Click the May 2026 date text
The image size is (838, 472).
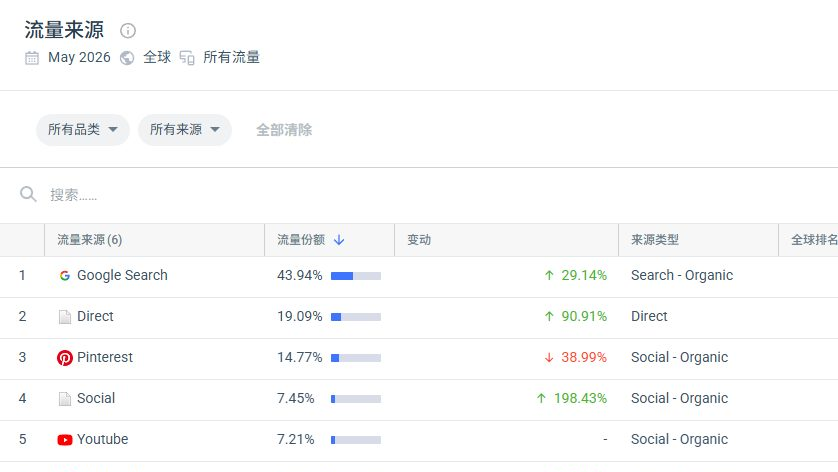[x=79, y=57]
